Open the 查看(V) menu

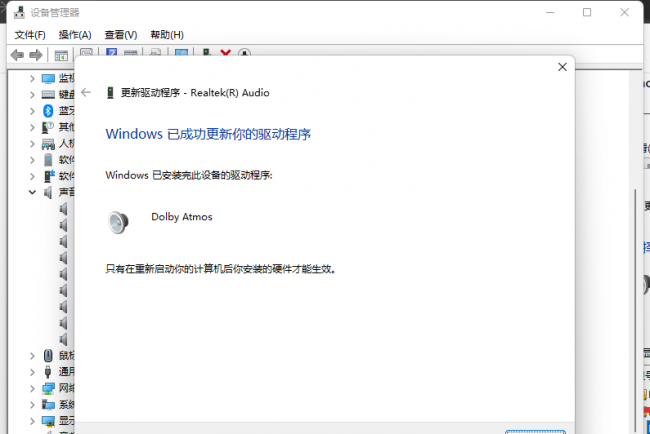(121, 35)
